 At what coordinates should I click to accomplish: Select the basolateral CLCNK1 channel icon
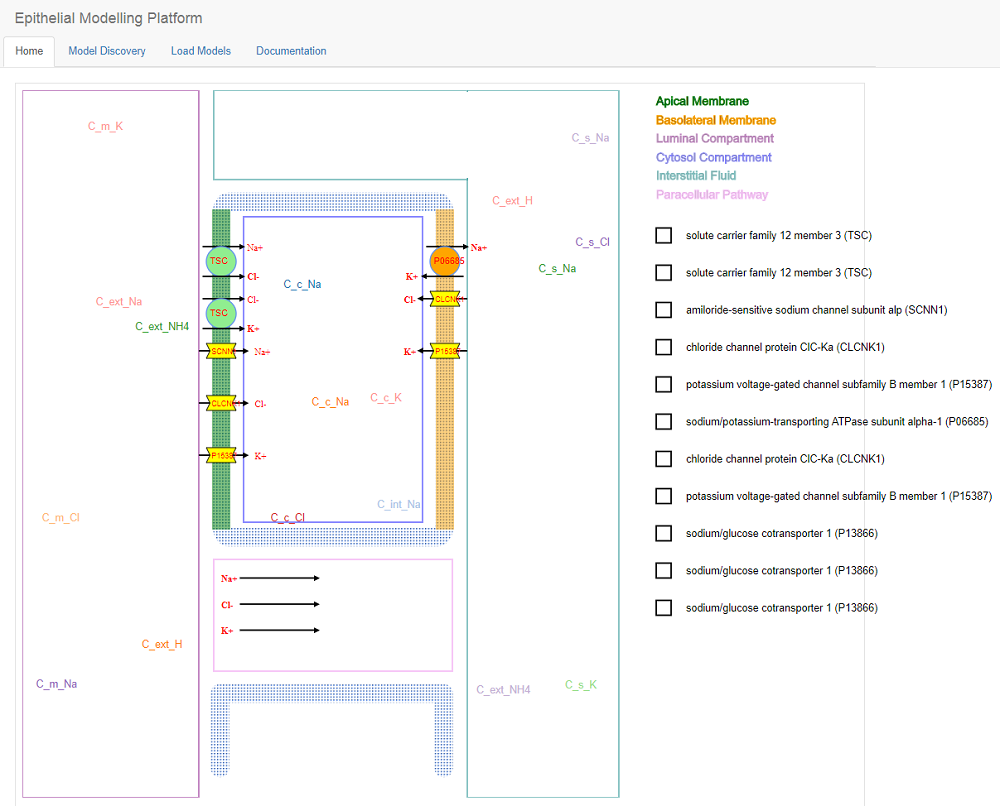[445, 298]
